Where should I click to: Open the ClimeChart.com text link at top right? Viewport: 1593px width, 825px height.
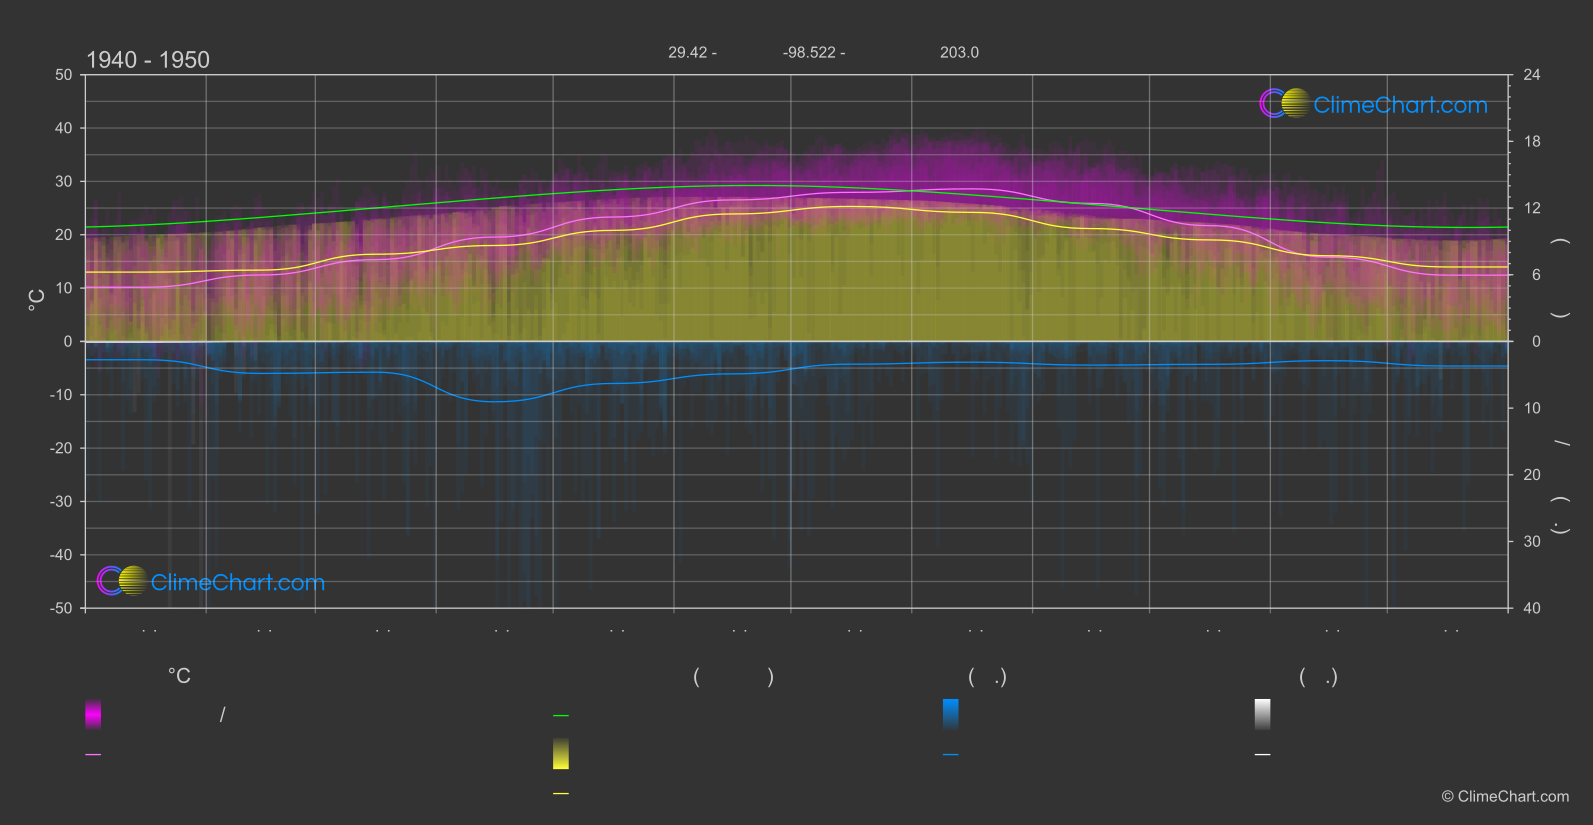[x=1400, y=105]
